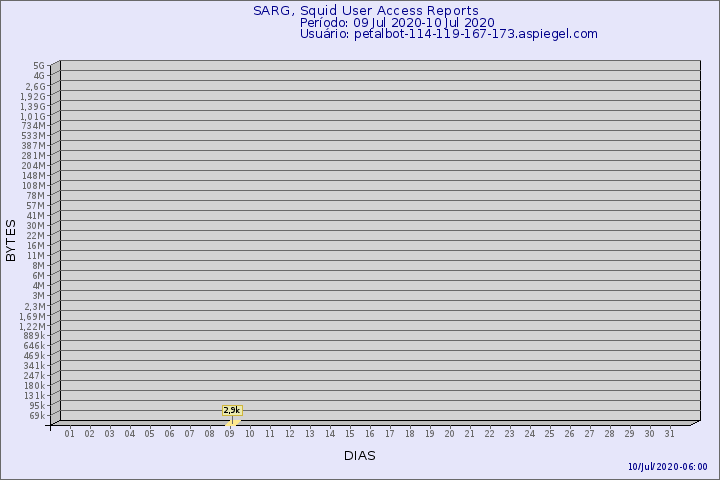Click the BYTES y-axis title

point(11,240)
